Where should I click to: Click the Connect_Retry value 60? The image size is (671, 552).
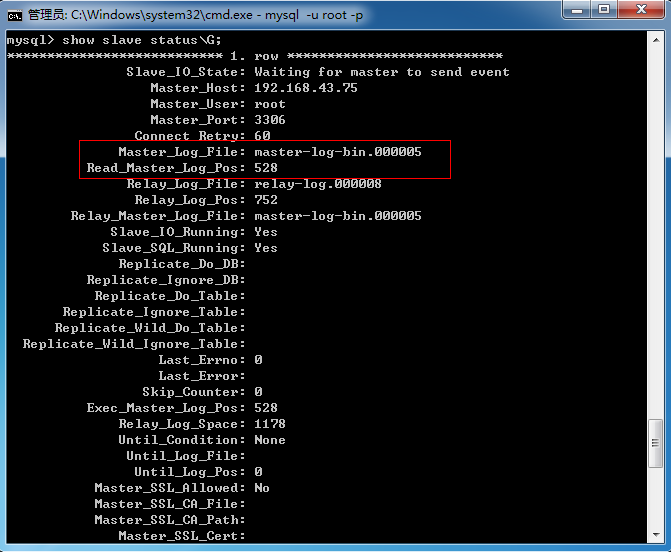click(262, 136)
